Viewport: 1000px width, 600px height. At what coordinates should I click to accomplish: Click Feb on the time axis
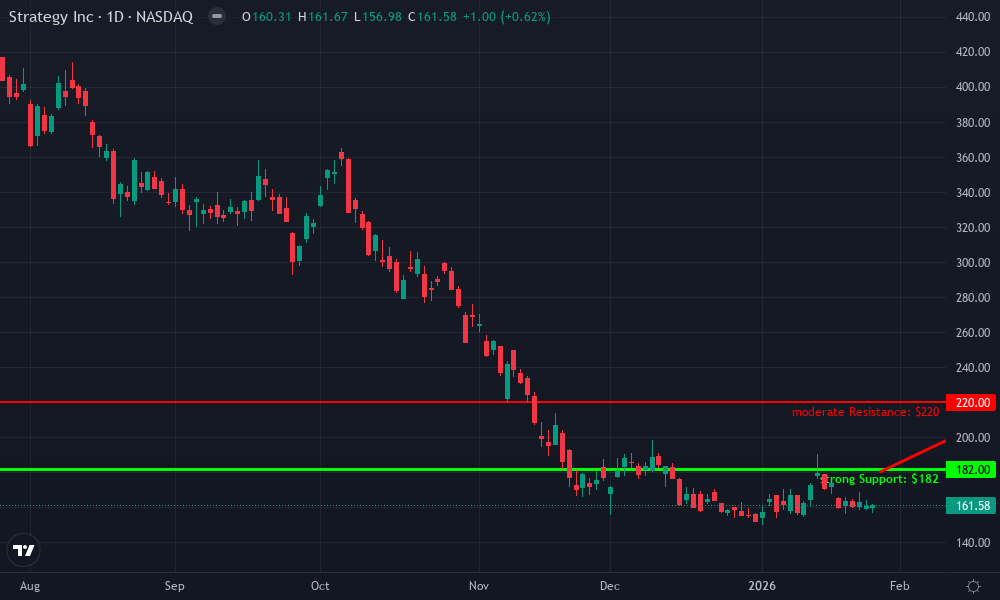coord(899,586)
